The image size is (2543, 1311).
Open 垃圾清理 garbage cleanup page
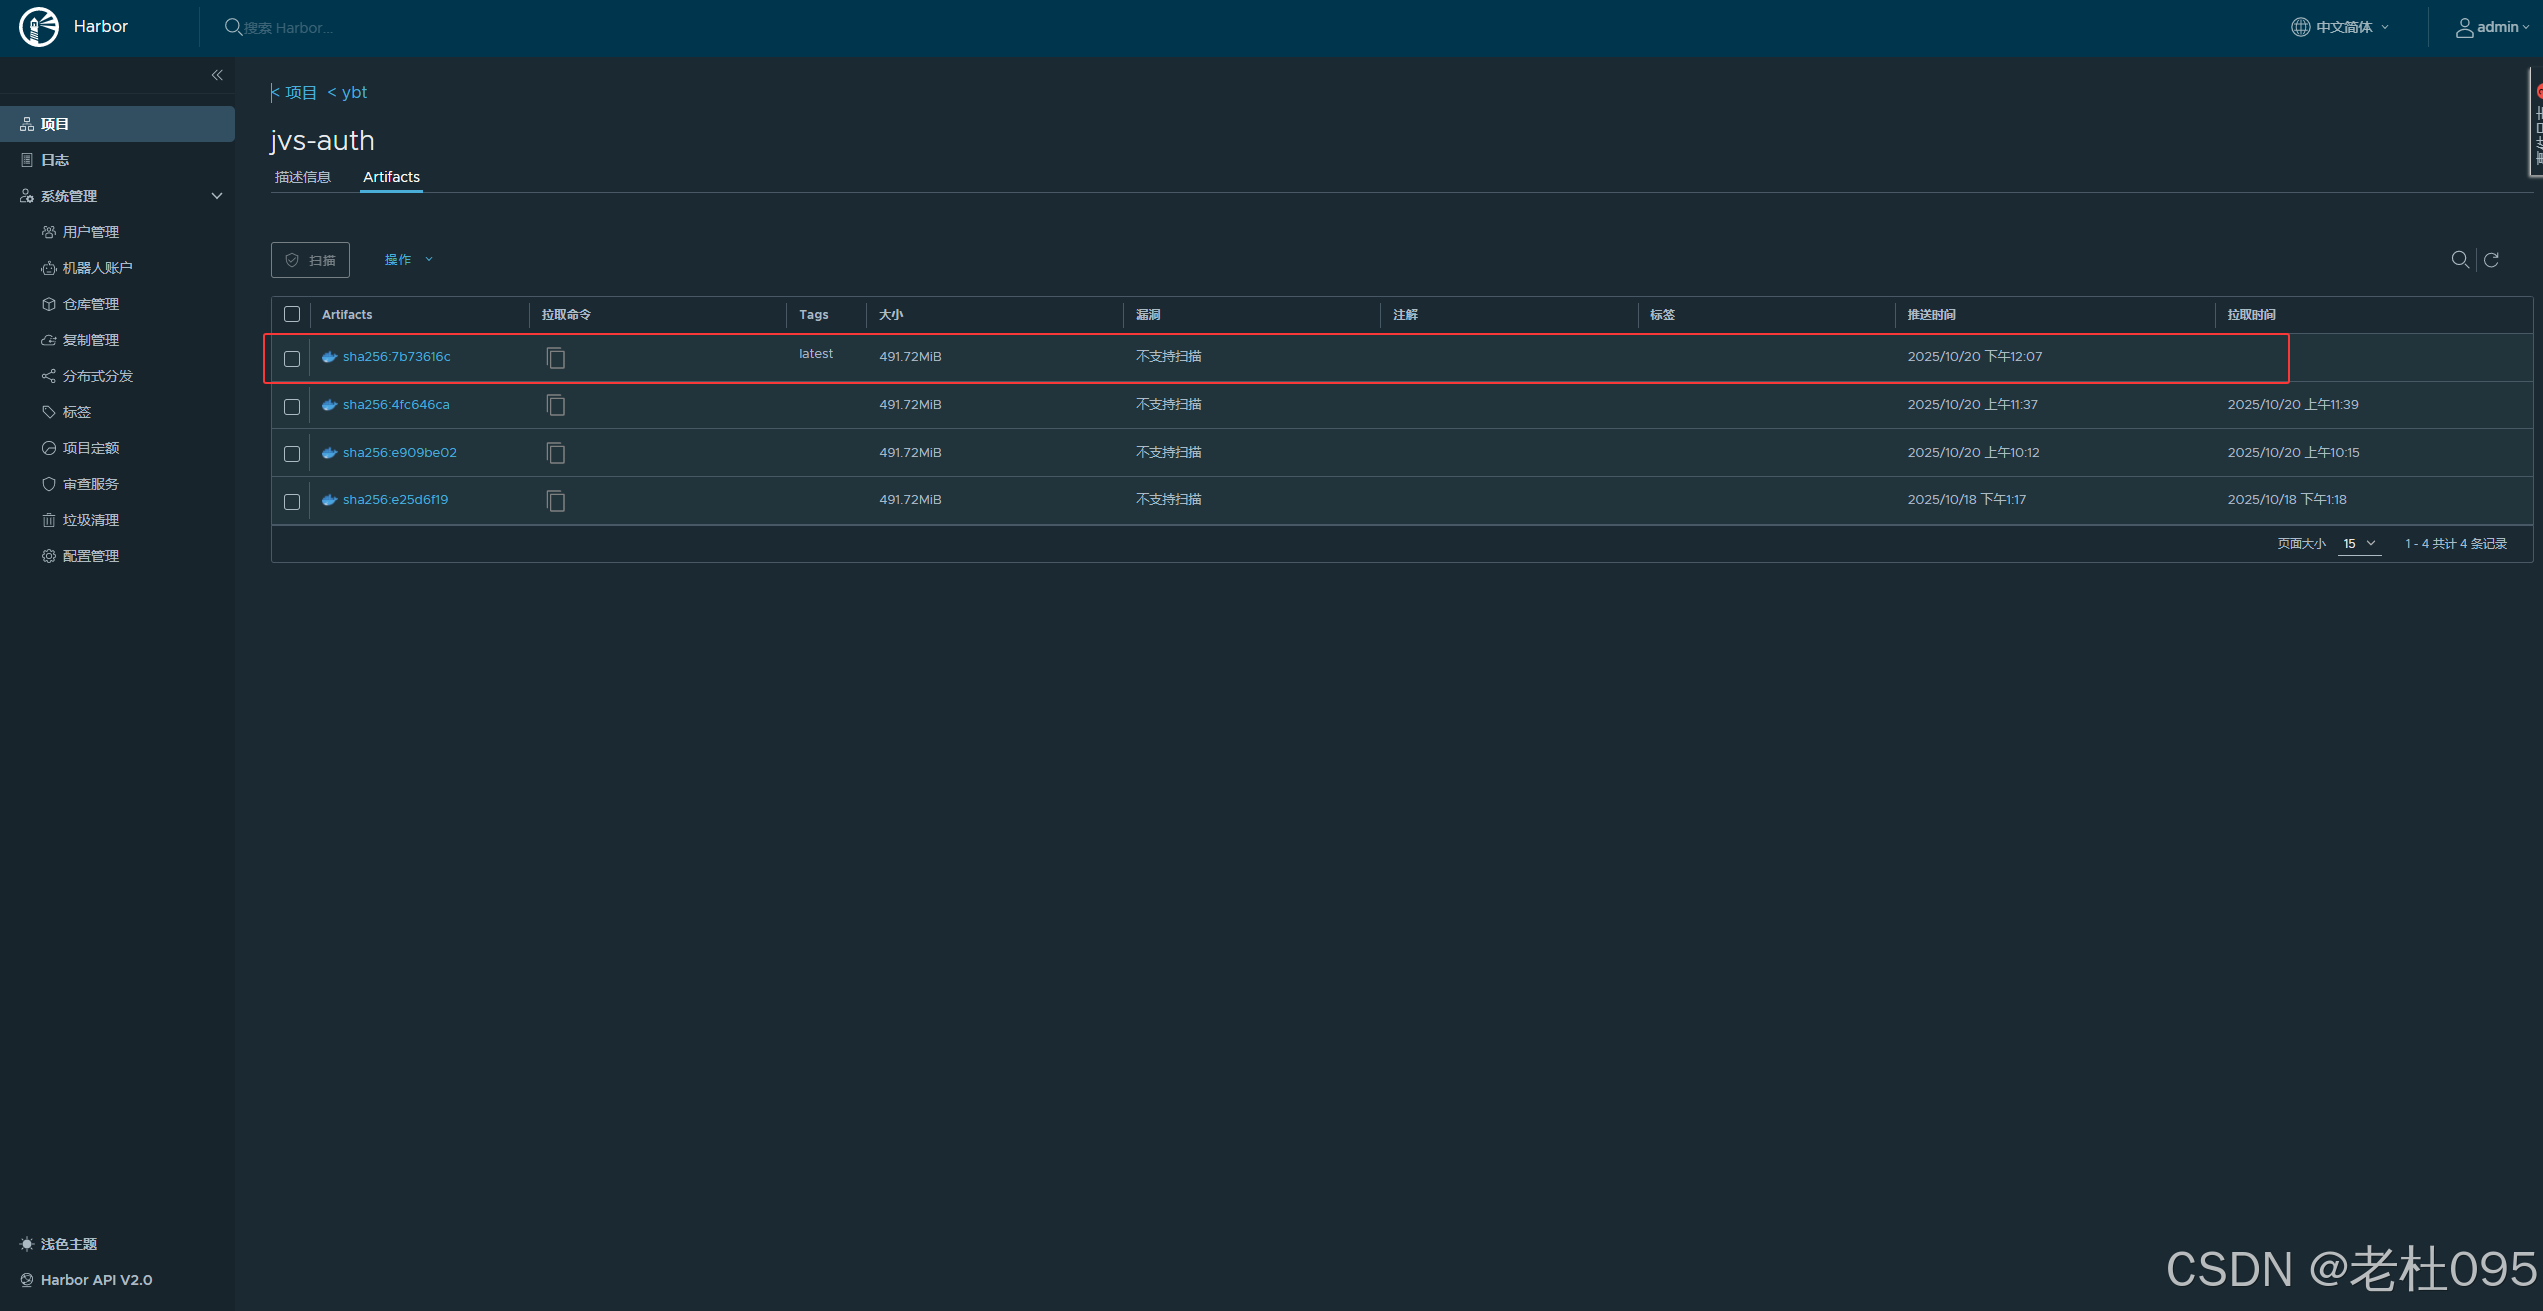(90, 520)
